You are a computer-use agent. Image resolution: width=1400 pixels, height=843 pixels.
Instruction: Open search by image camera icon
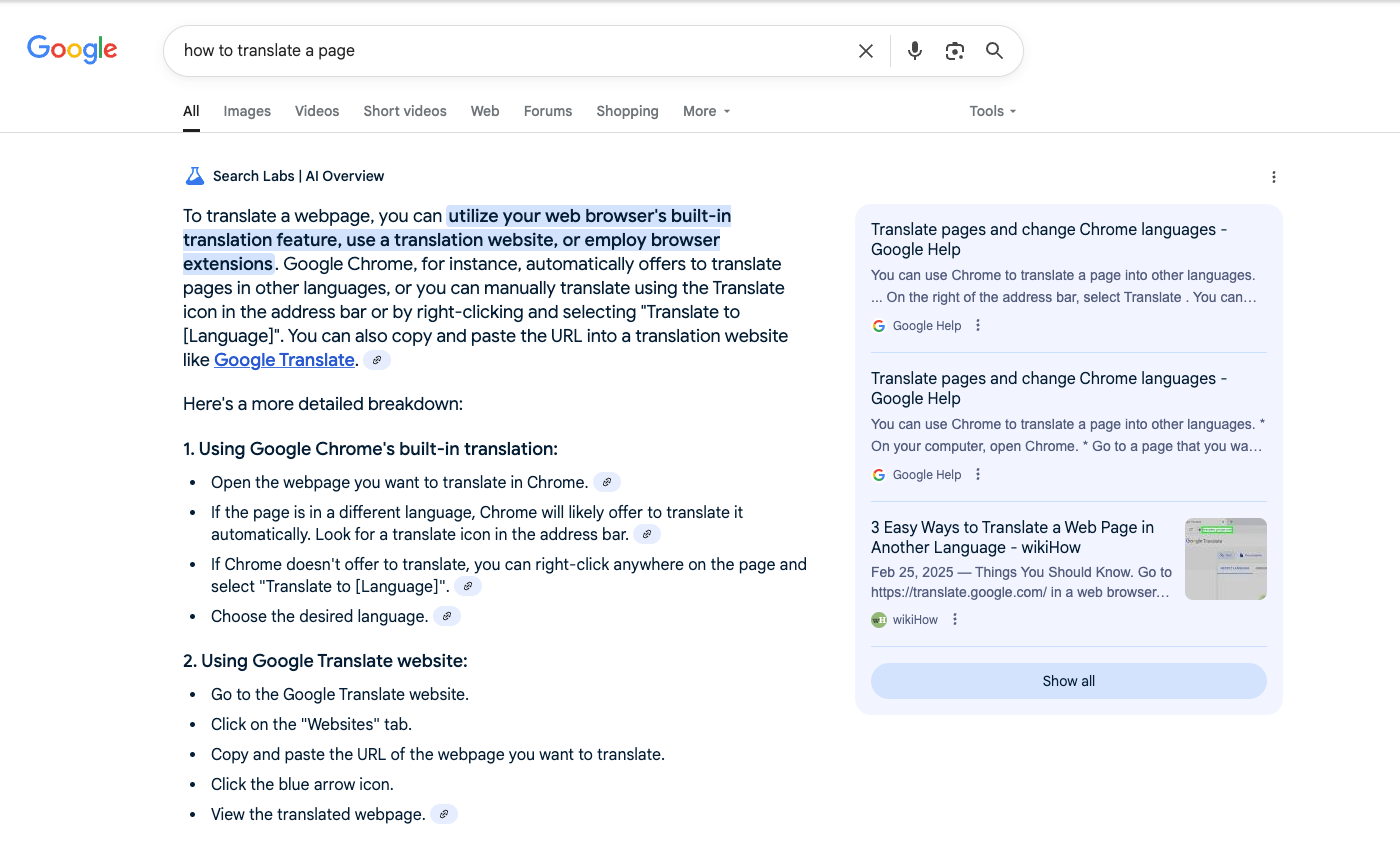pos(955,51)
